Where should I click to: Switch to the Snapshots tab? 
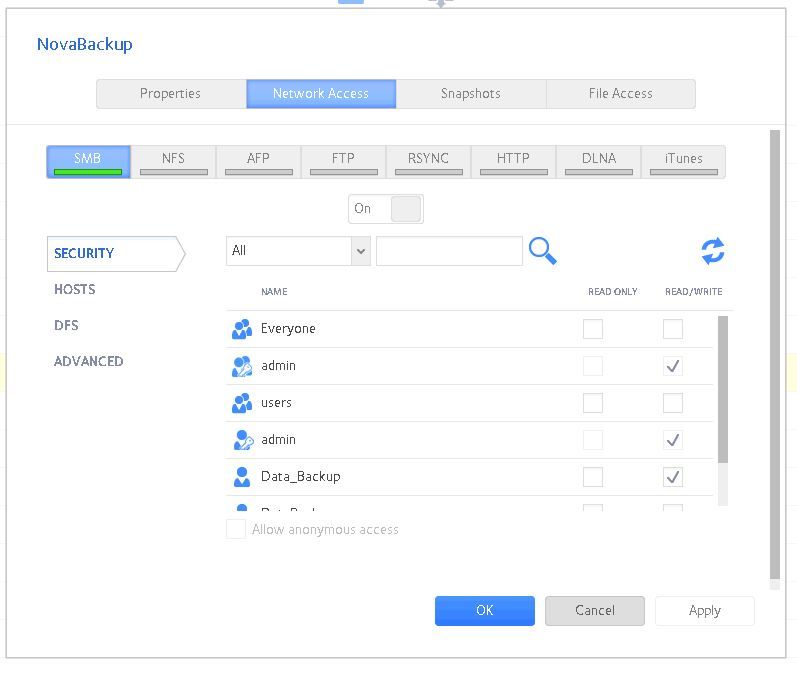pyautogui.click(x=470, y=94)
